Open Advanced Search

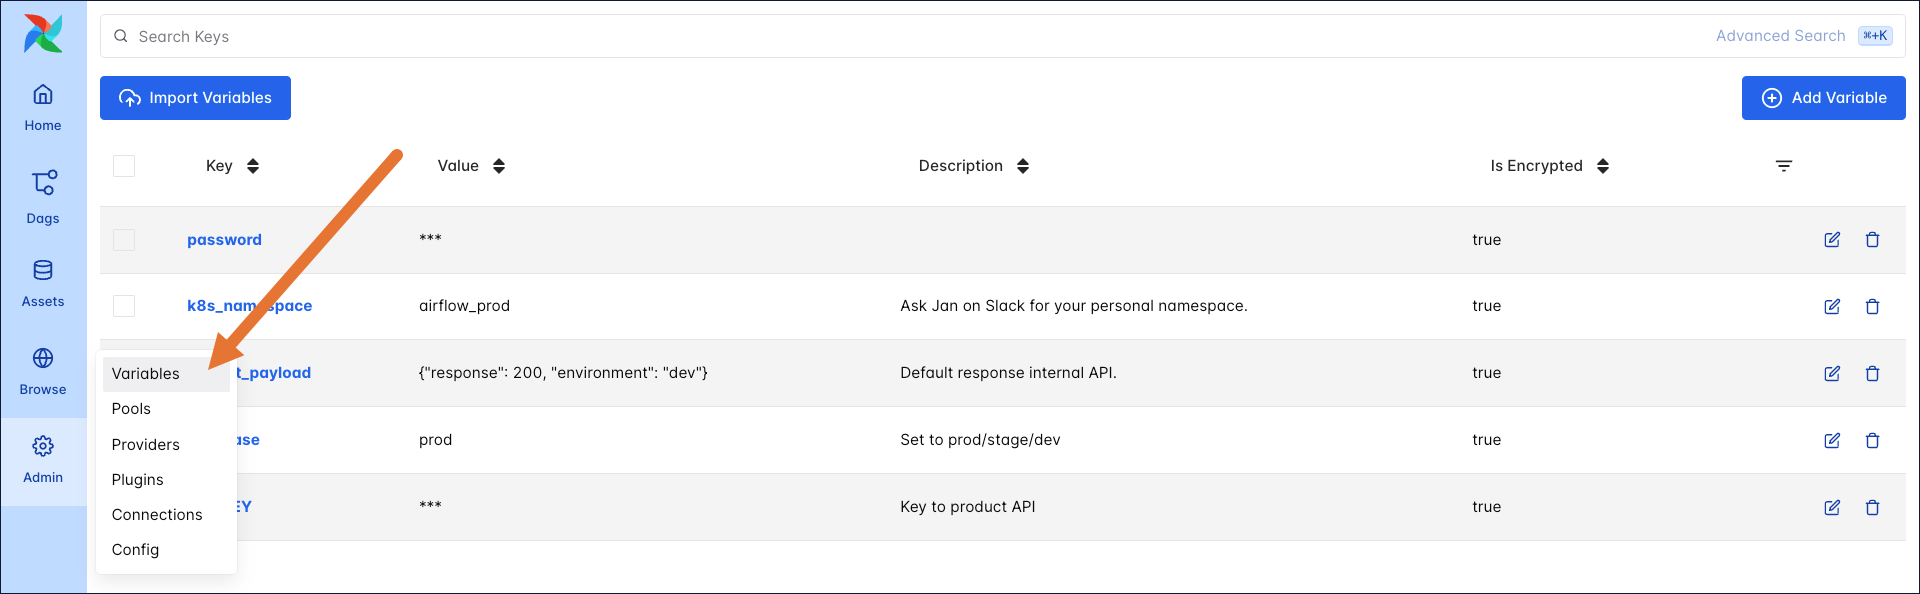(x=1780, y=35)
